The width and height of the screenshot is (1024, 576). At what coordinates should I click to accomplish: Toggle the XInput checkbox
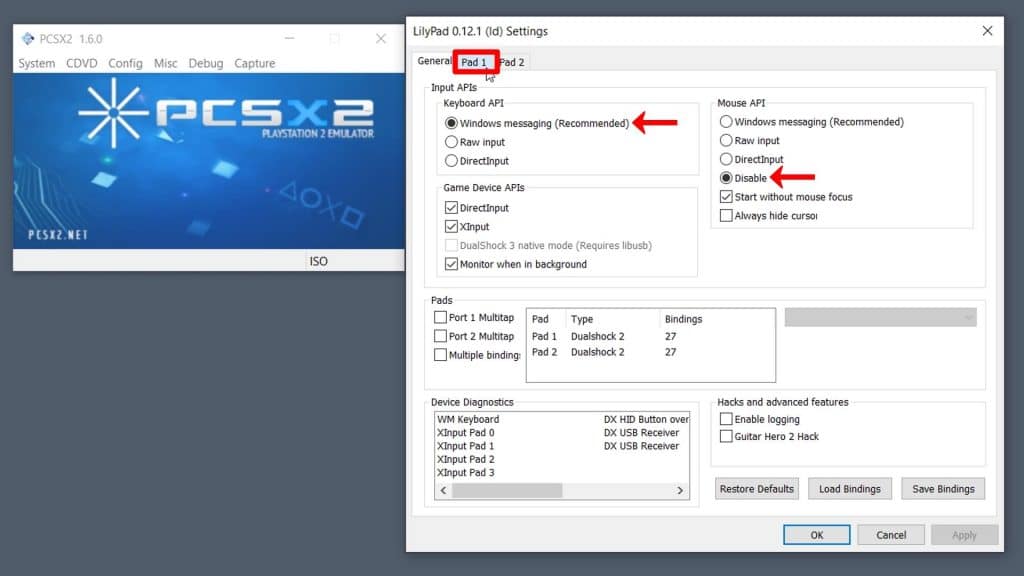tap(451, 227)
